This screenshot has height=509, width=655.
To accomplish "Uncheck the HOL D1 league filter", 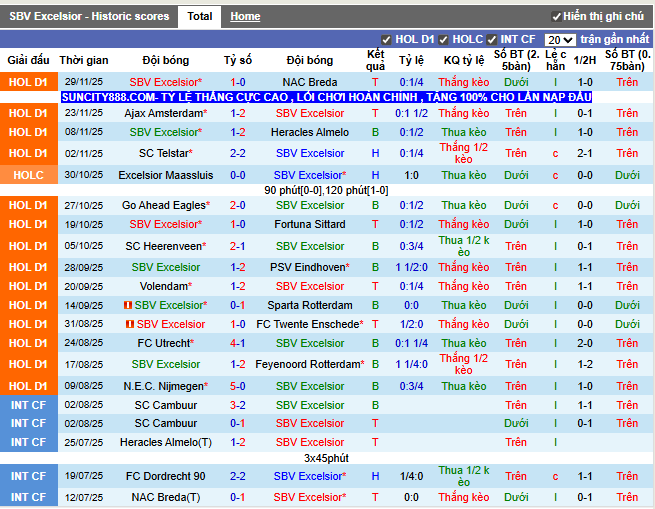I will [387, 40].
